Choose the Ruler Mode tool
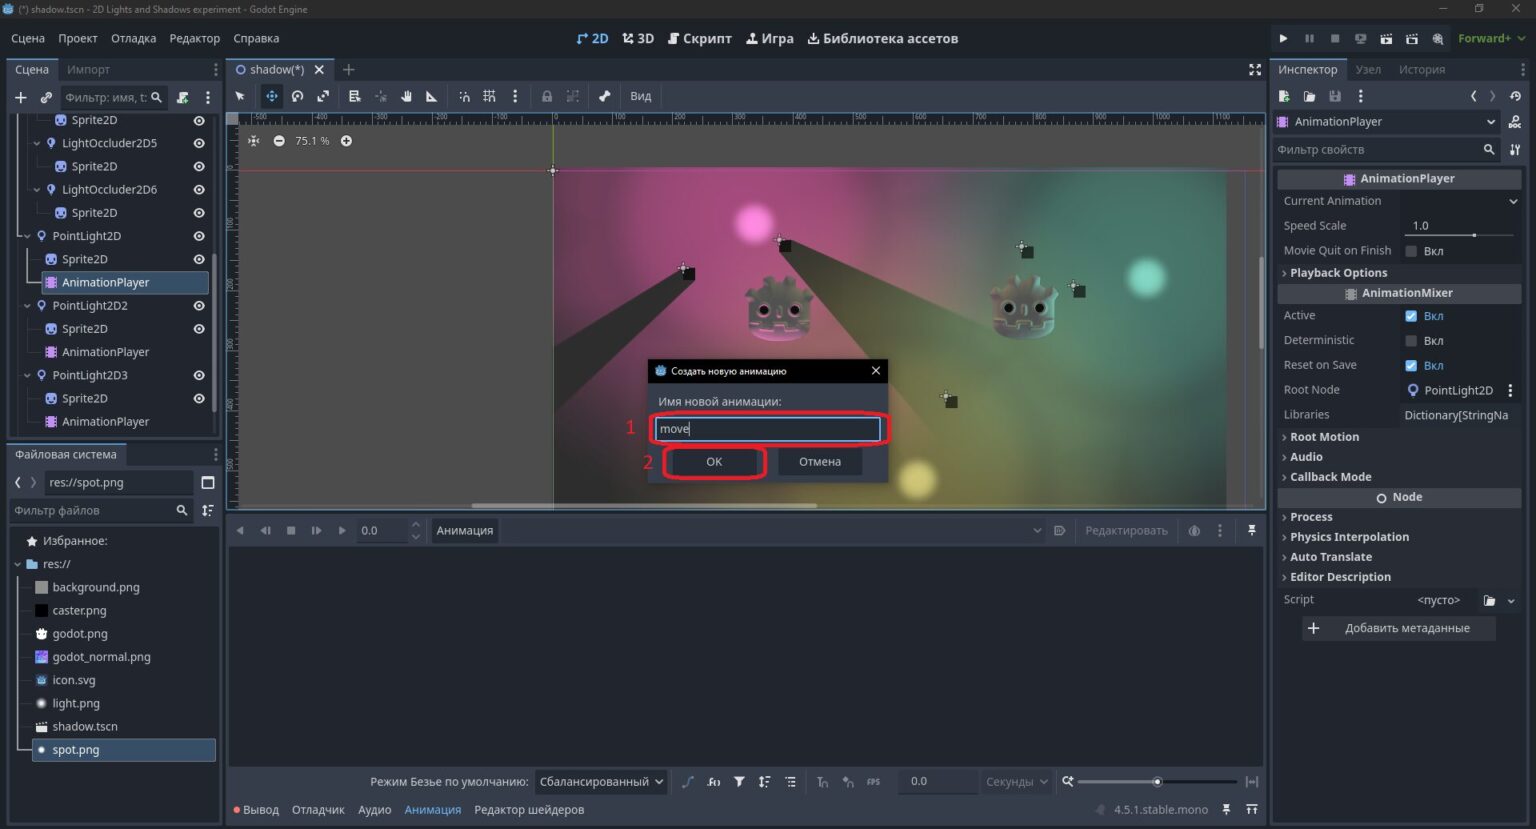The height and width of the screenshot is (829, 1536). click(x=432, y=96)
